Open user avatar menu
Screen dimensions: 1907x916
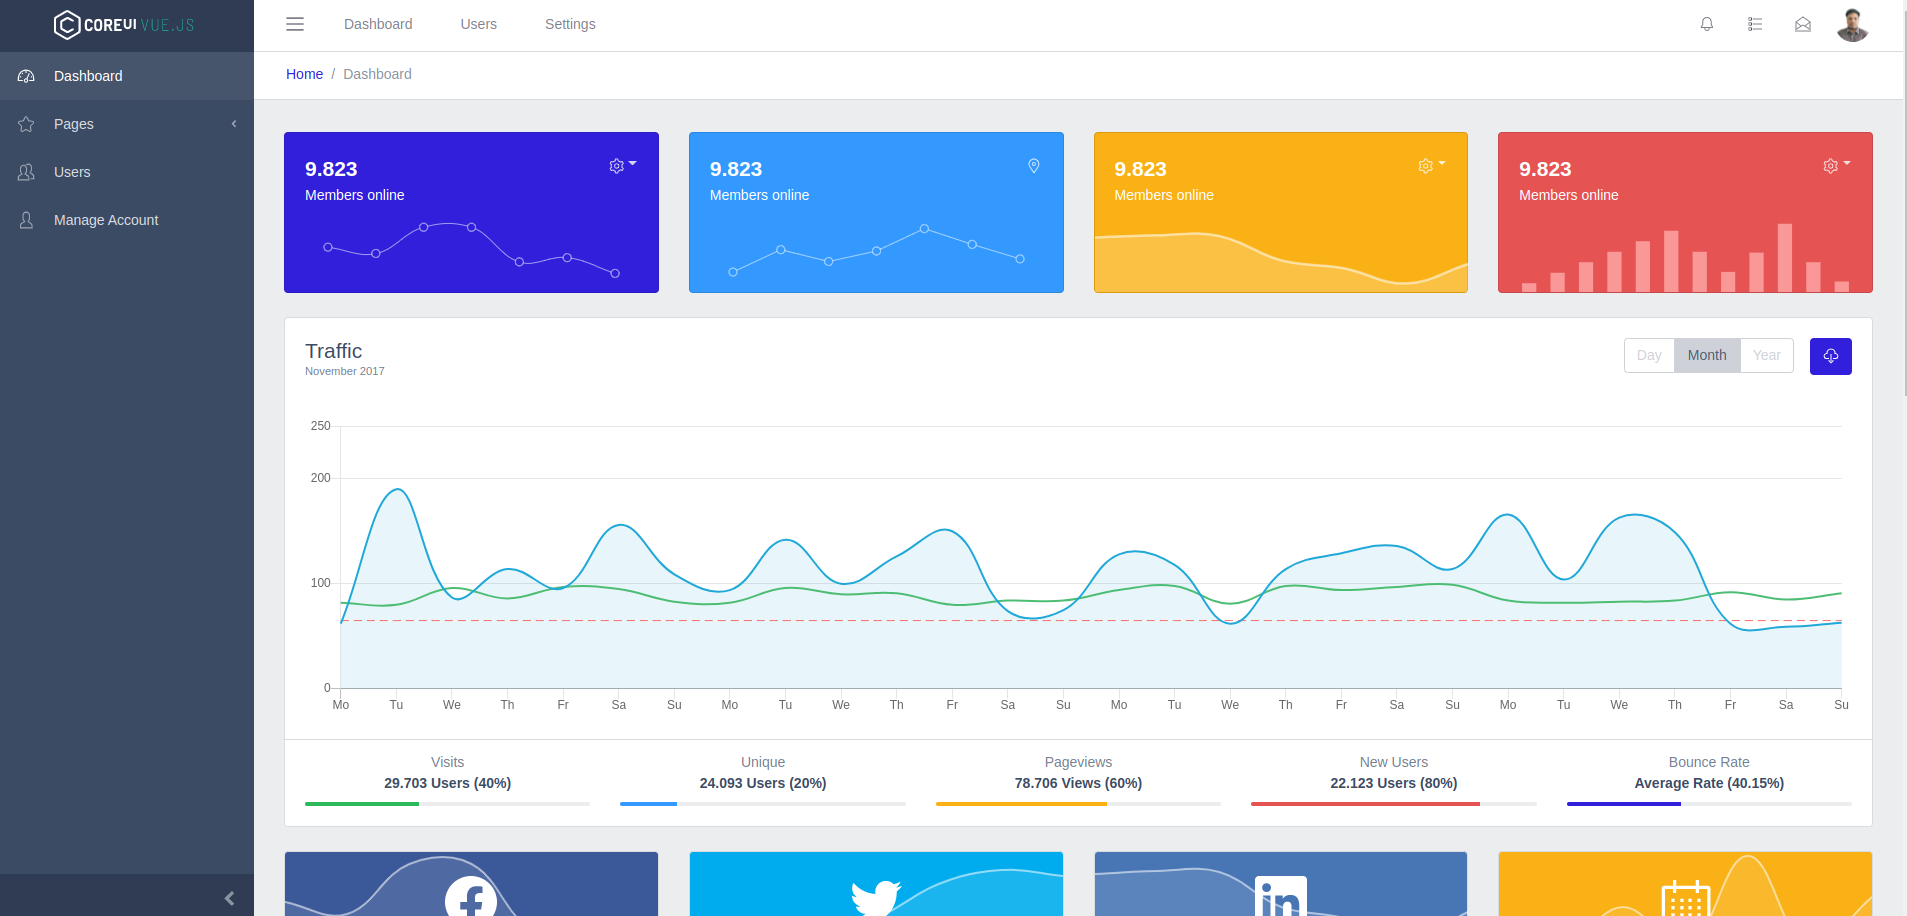coord(1852,25)
